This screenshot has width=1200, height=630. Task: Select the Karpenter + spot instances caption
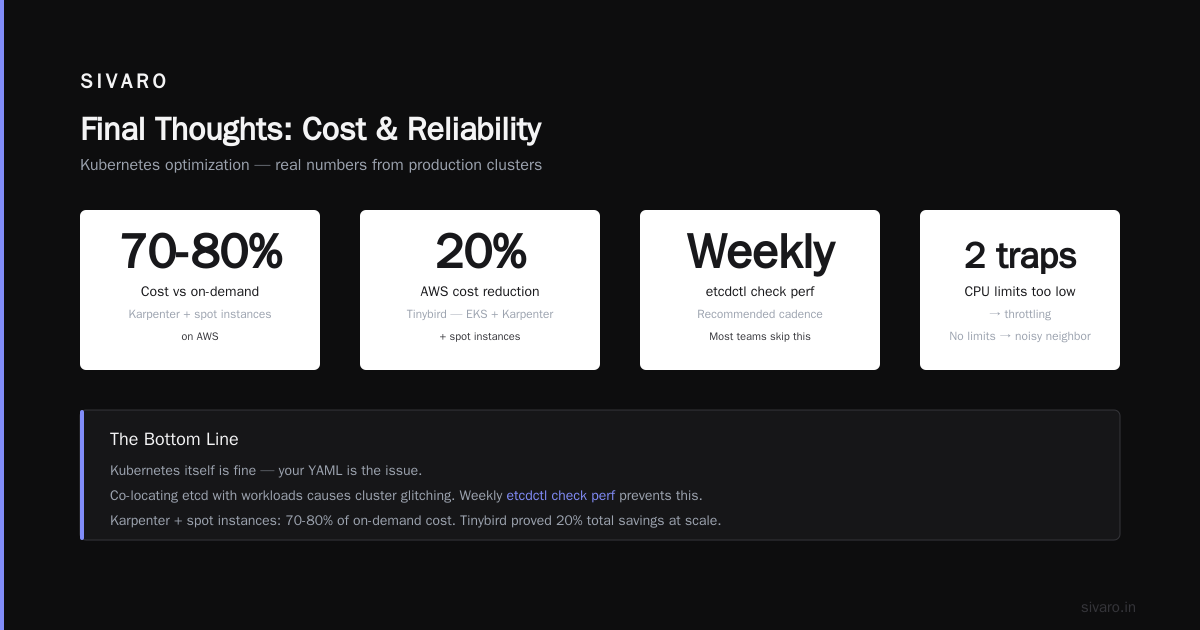tap(200, 314)
